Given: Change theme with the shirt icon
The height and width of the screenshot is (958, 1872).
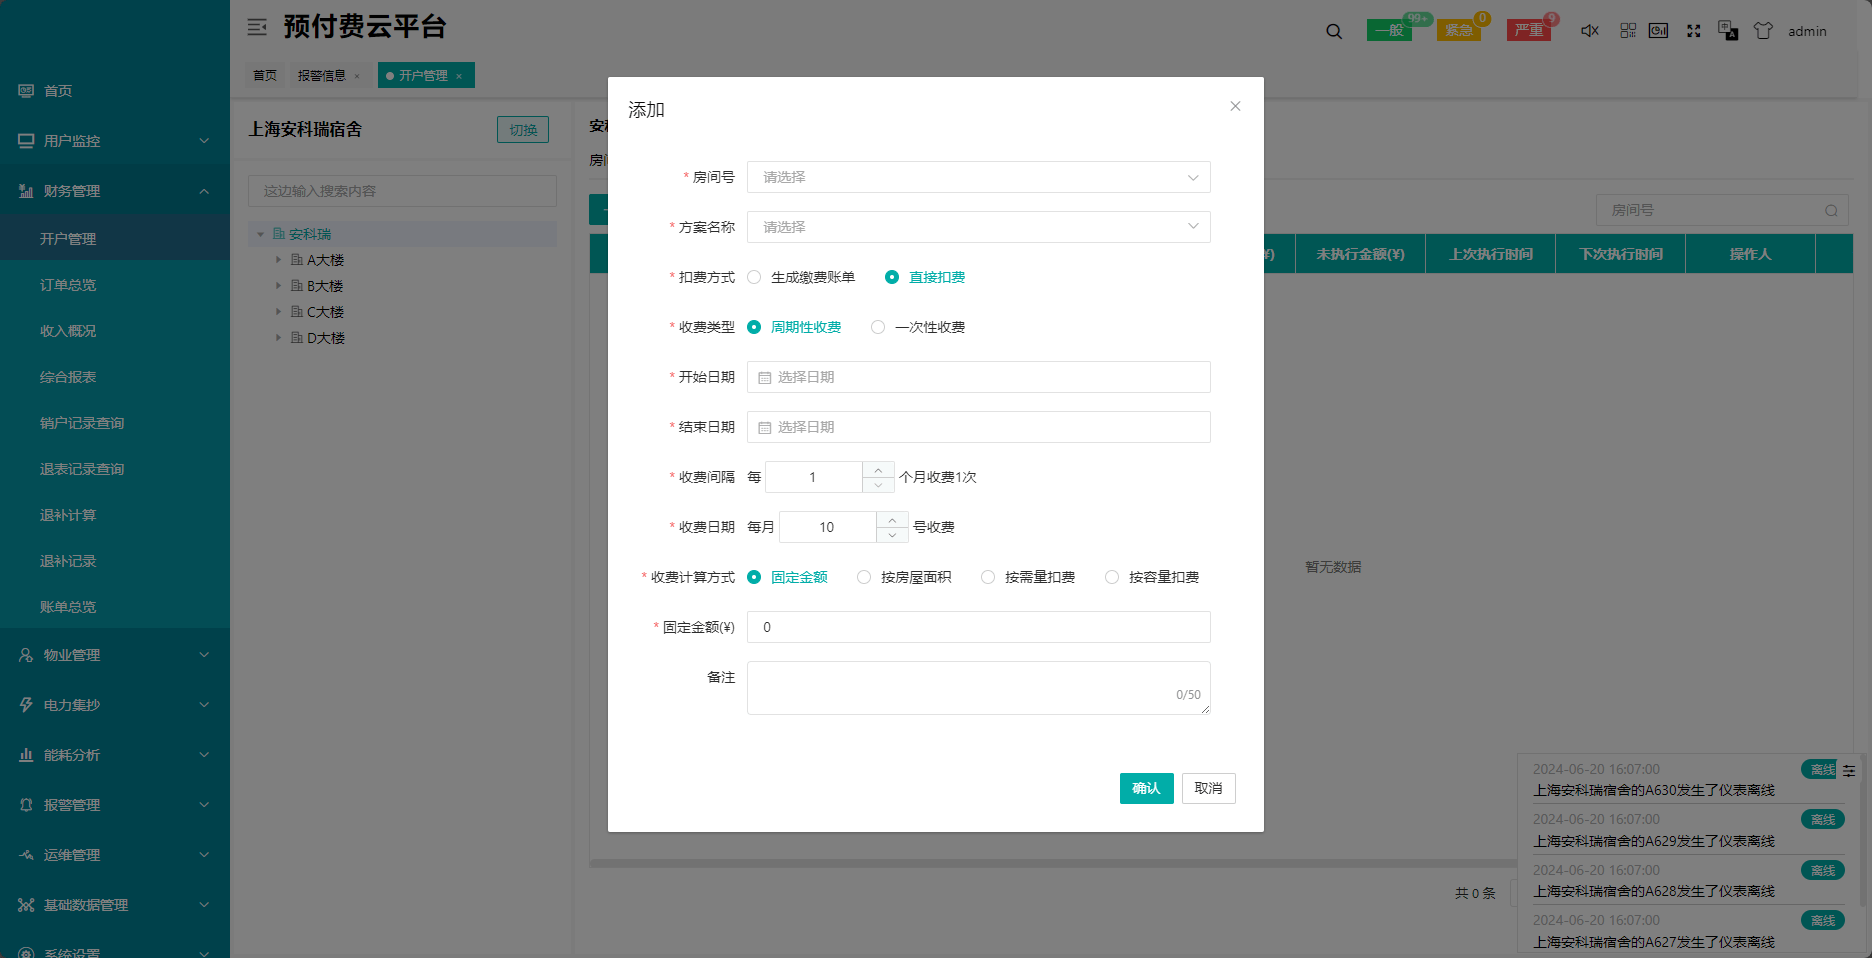Looking at the screenshot, I should pyautogui.click(x=1763, y=31).
